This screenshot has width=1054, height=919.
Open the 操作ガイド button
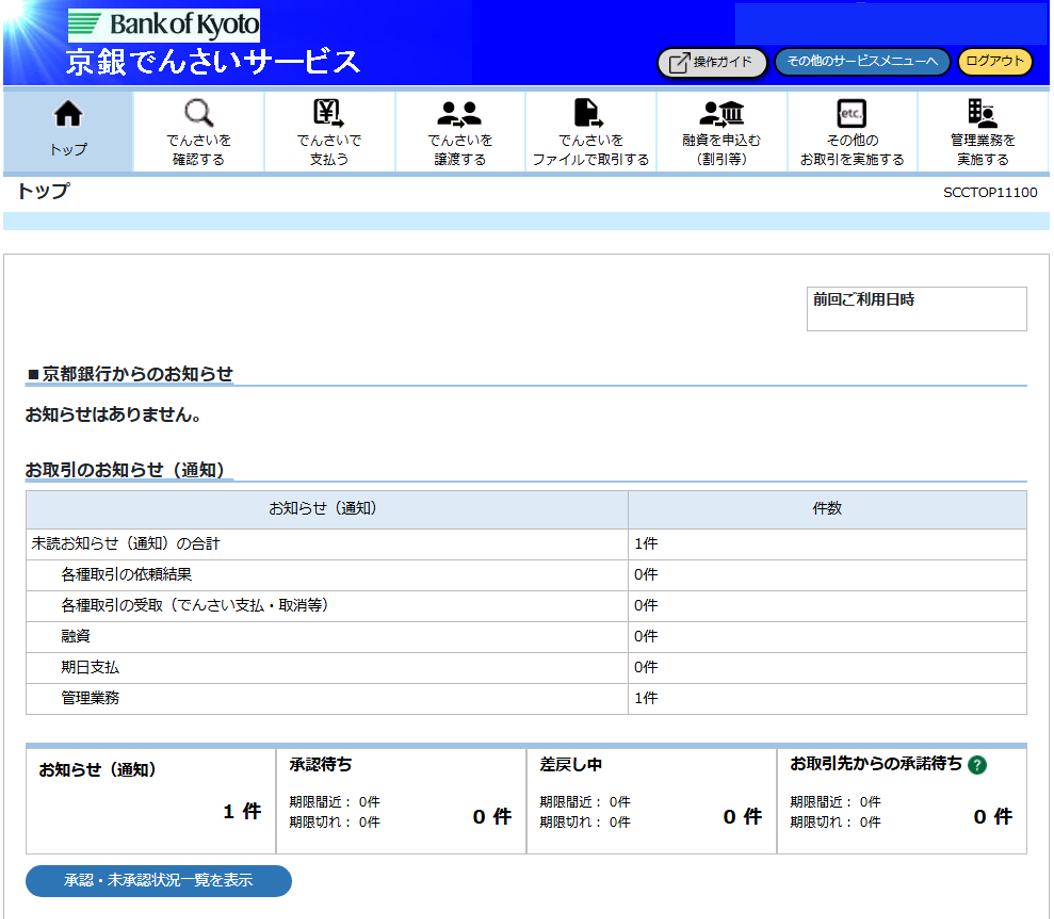click(x=711, y=62)
